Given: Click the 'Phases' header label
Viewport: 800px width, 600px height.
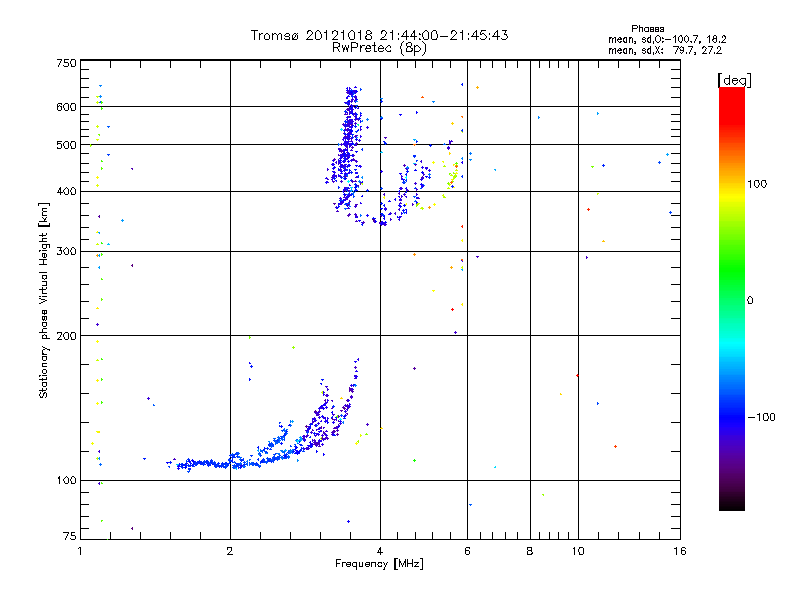Looking at the screenshot, I should (x=647, y=29).
